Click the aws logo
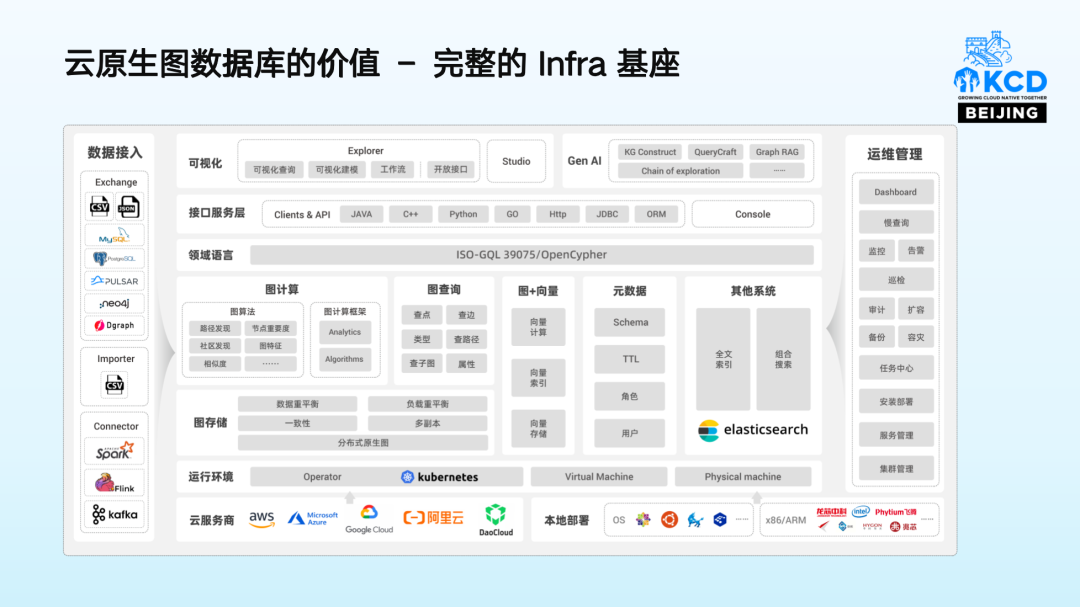 262,519
